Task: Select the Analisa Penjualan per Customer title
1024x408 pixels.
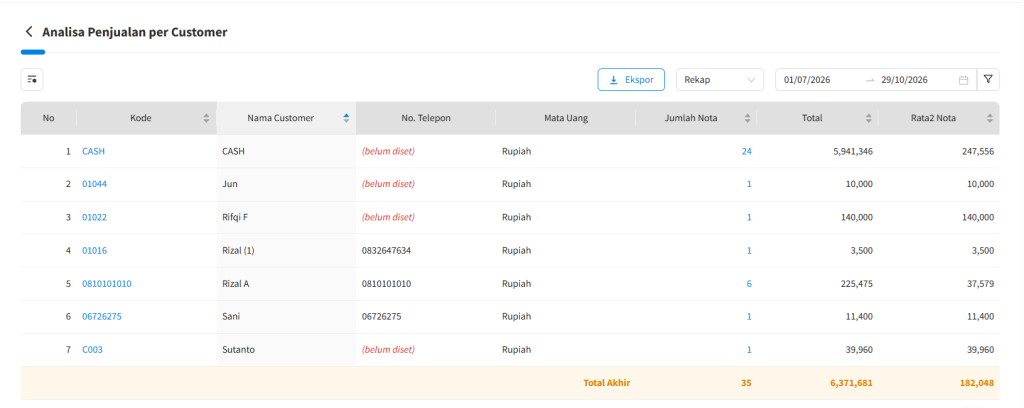Action: click(135, 32)
